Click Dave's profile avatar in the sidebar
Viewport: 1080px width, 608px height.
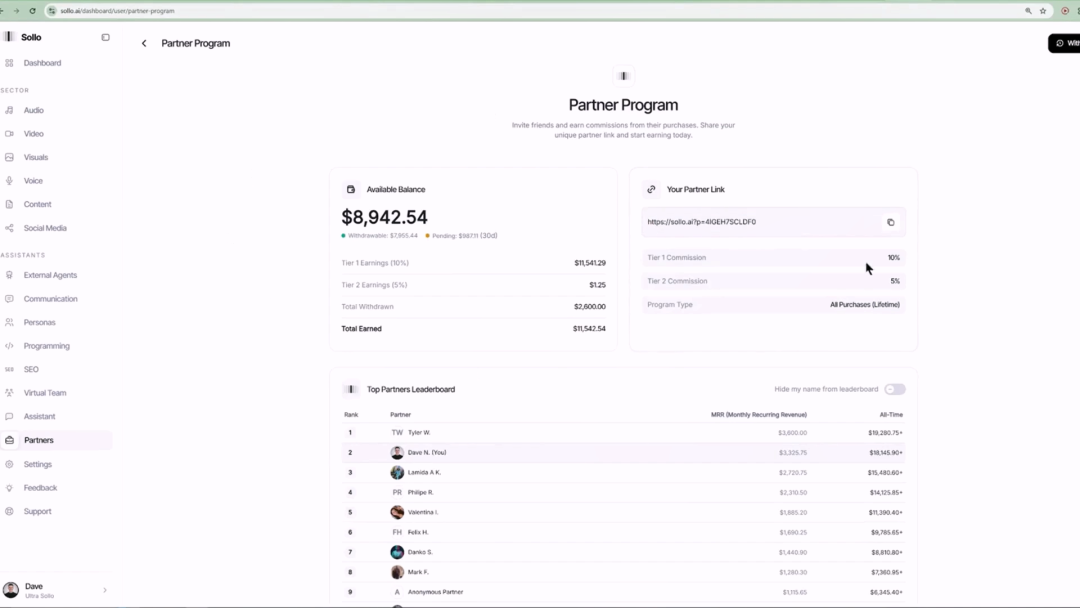(x=11, y=590)
